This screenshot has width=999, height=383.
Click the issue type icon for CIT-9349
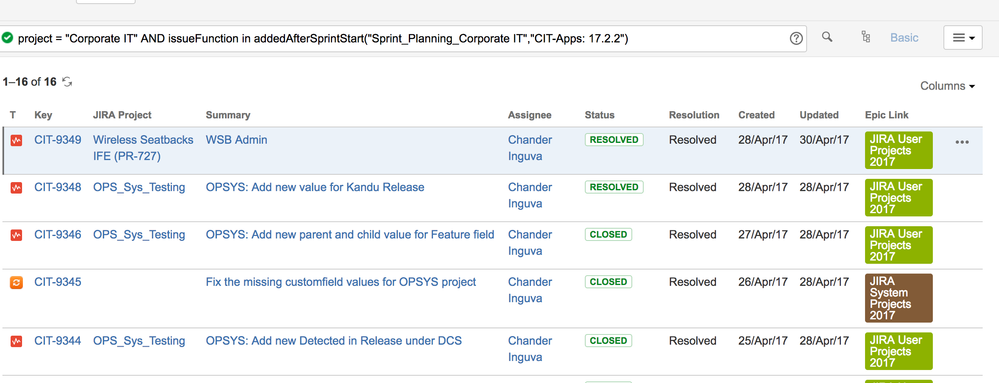coord(17,140)
